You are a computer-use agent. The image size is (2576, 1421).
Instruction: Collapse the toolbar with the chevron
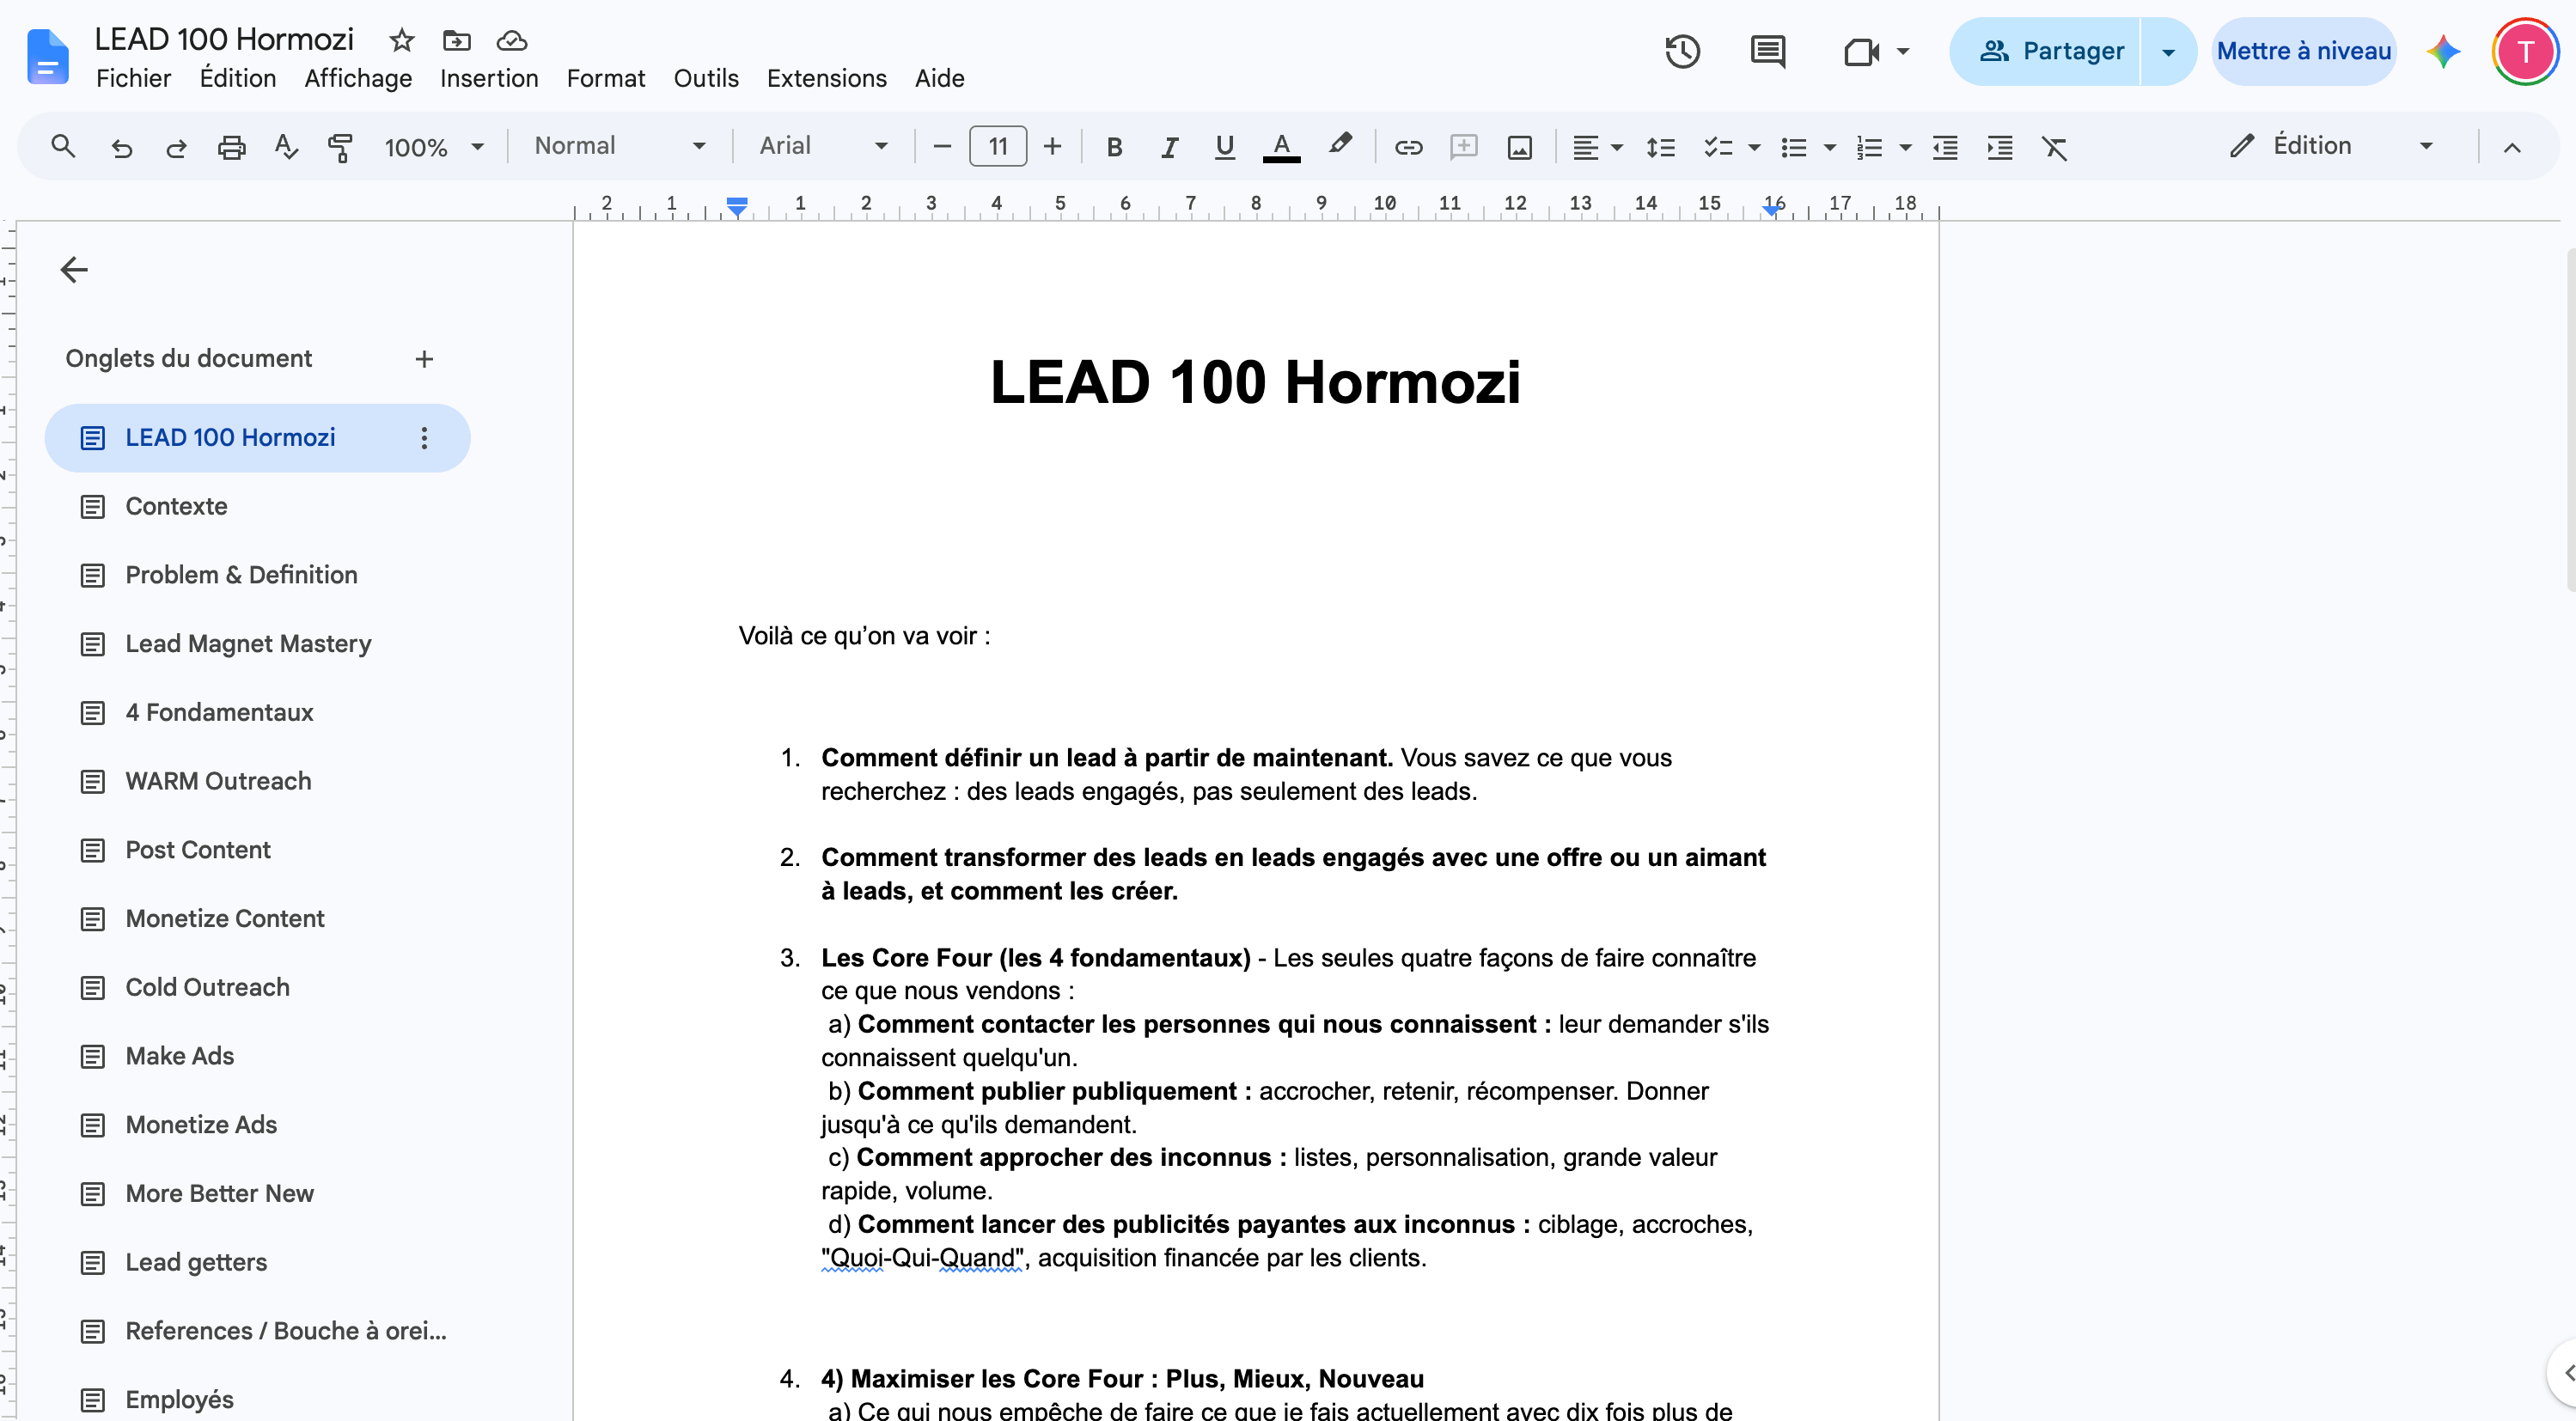(x=2511, y=148)
